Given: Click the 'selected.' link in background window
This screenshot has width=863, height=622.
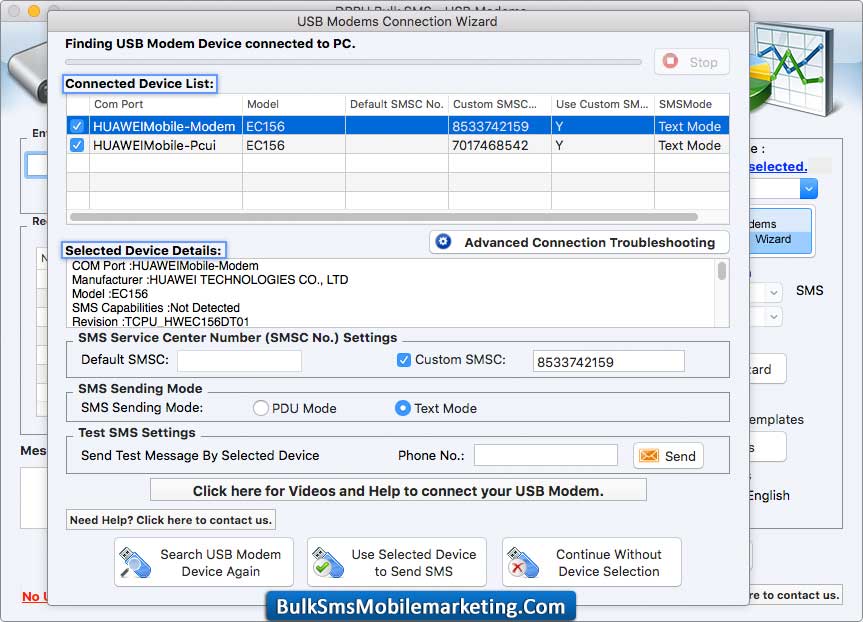Looking at the screenshot, I should tap(778, 166).
